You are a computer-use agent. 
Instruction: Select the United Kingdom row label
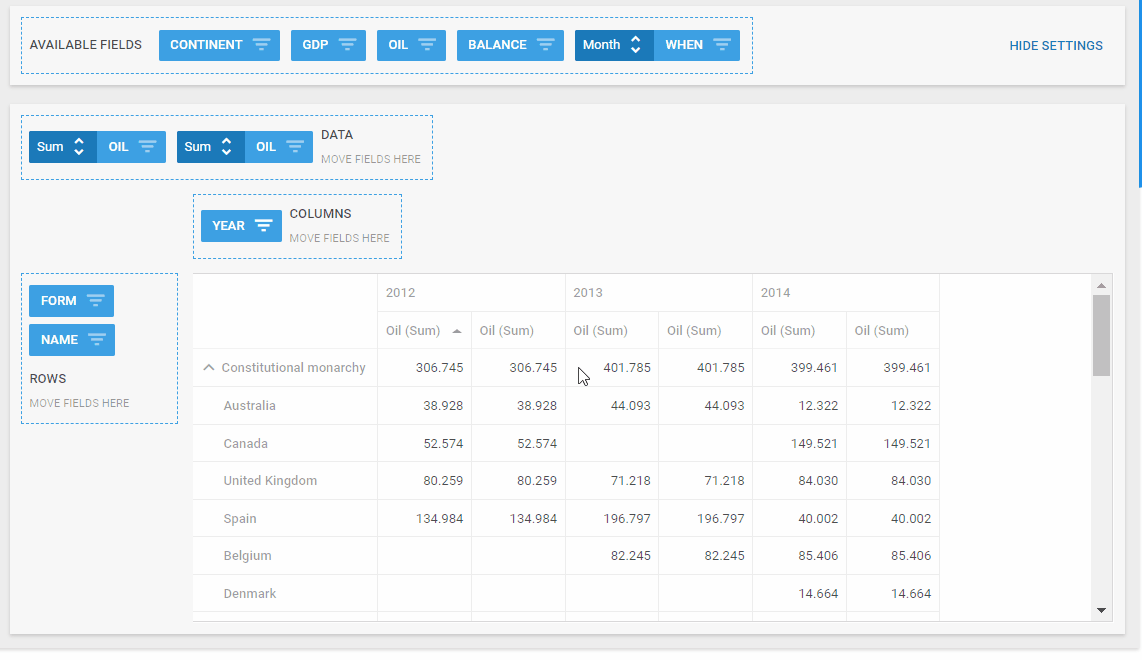(270, 481)
